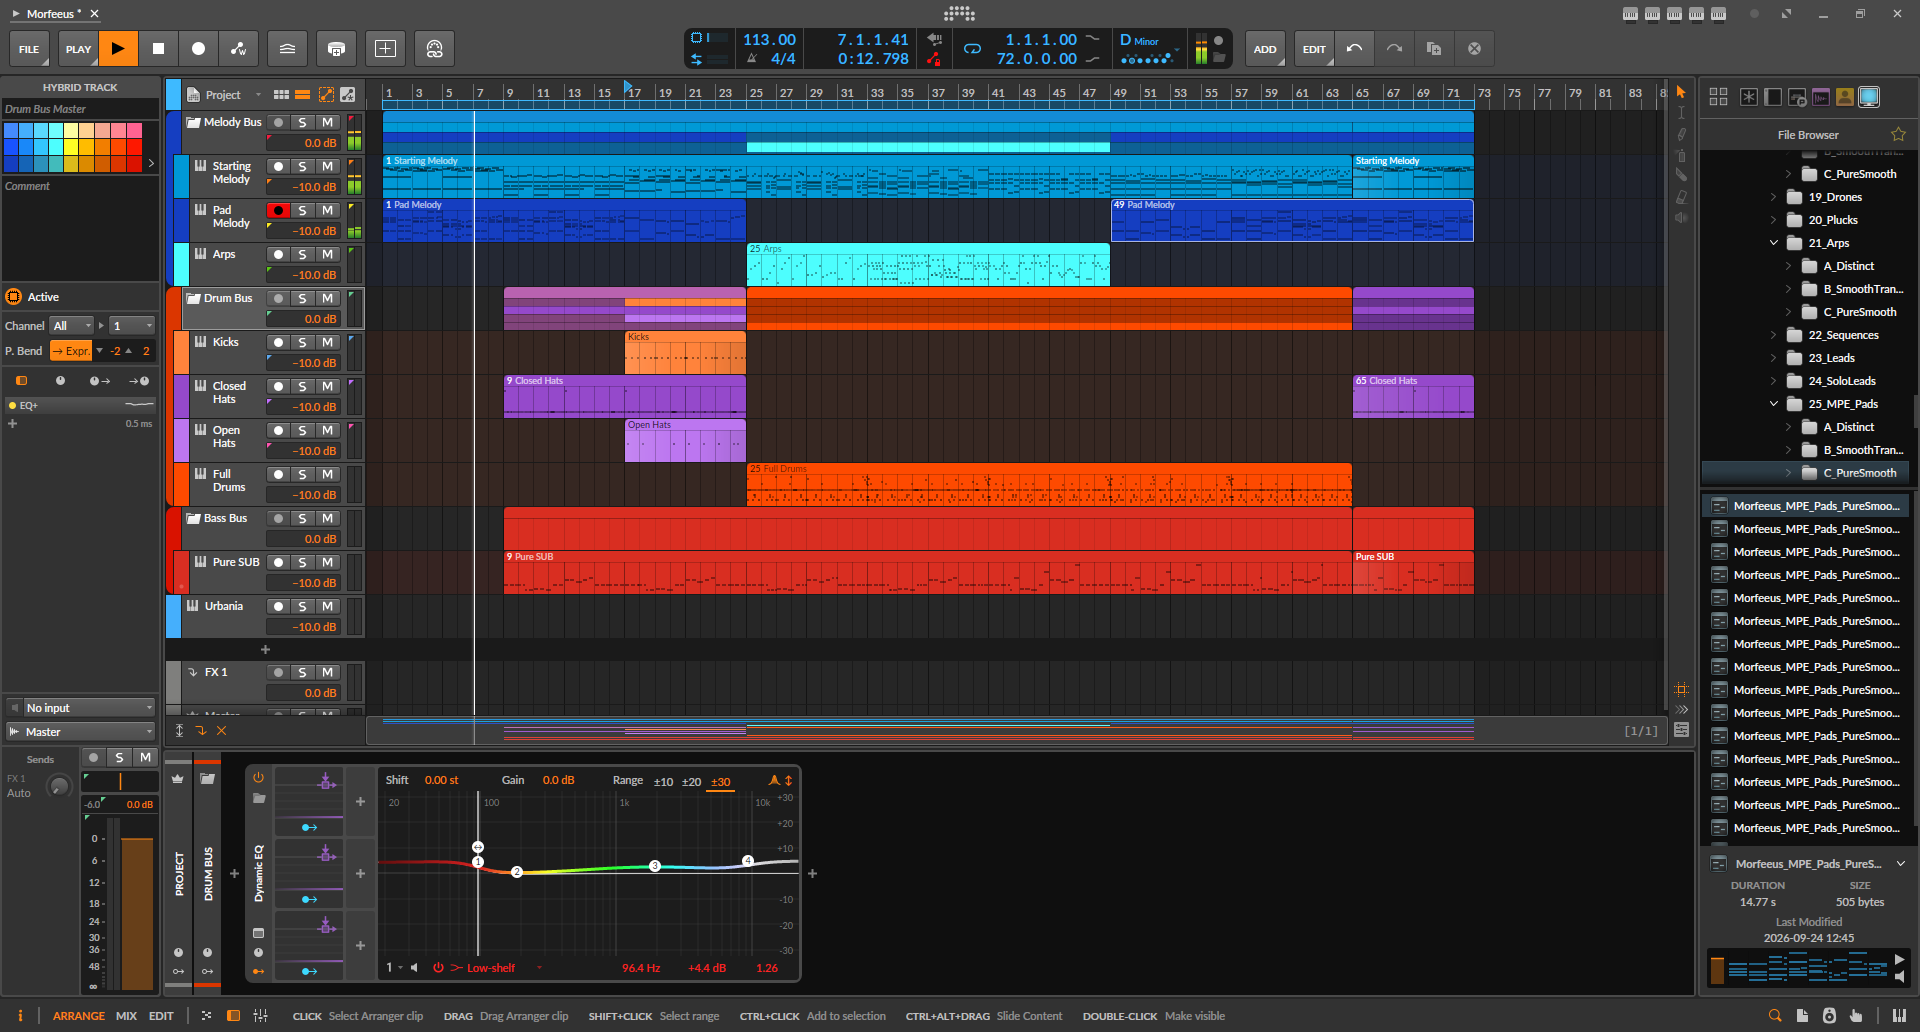Expand the 19_Drones folder

1774,197
